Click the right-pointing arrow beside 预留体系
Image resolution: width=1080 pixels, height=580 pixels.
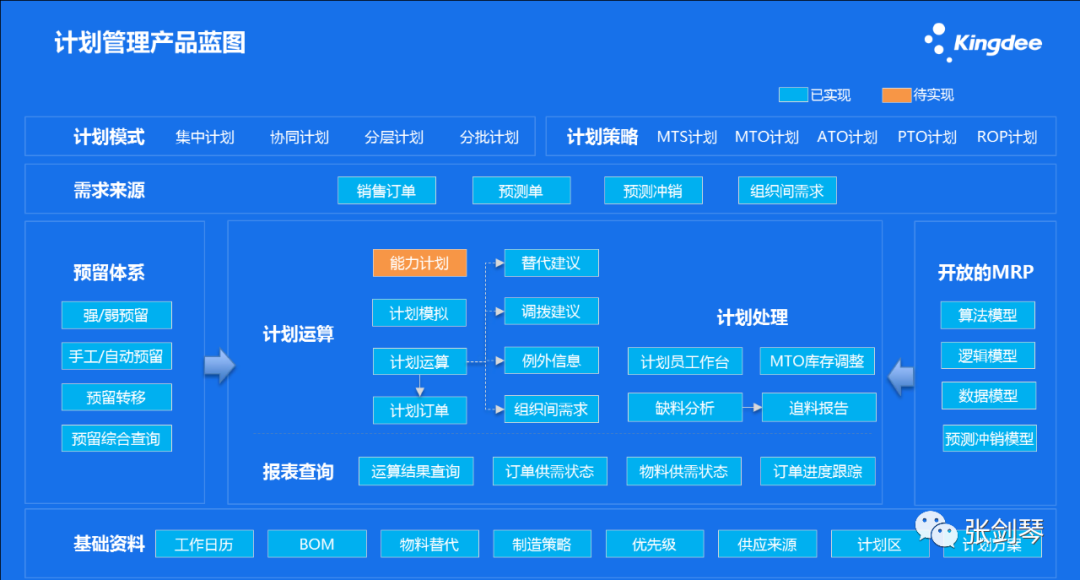219,366
